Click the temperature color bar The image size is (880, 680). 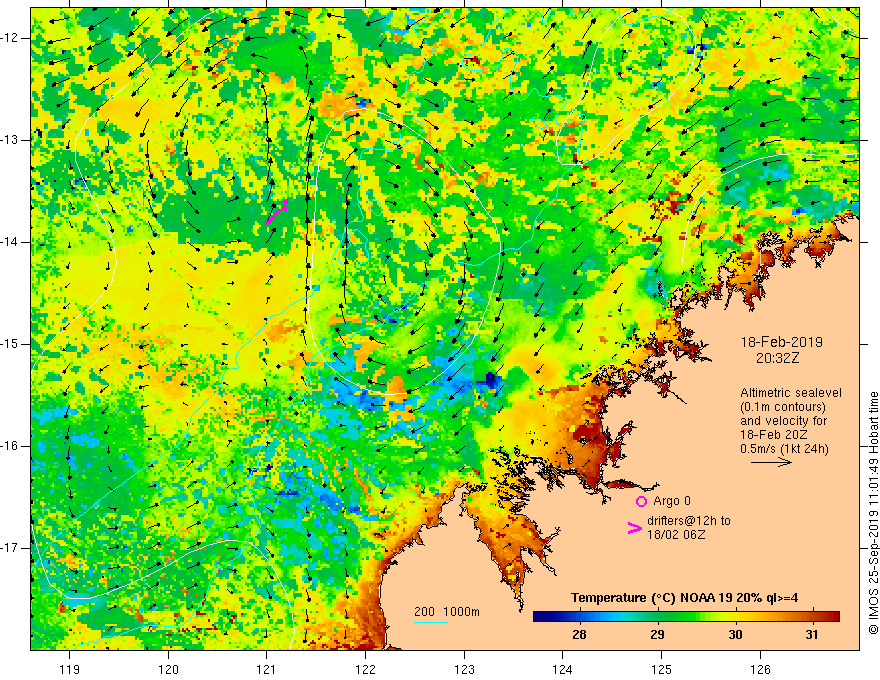tap(686, 617)
